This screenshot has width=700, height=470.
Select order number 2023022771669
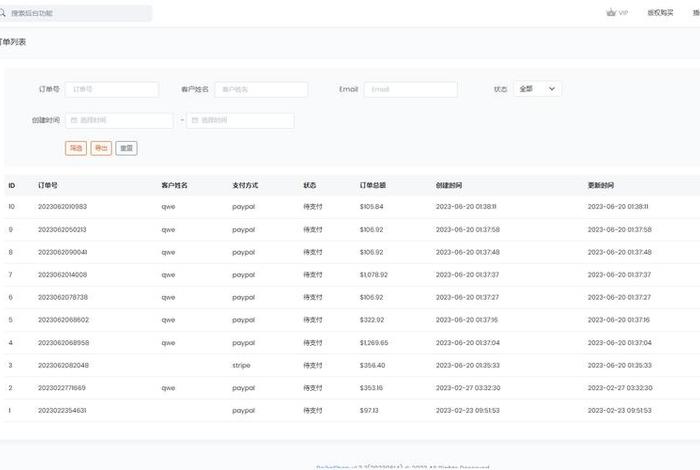coord(62,388)
